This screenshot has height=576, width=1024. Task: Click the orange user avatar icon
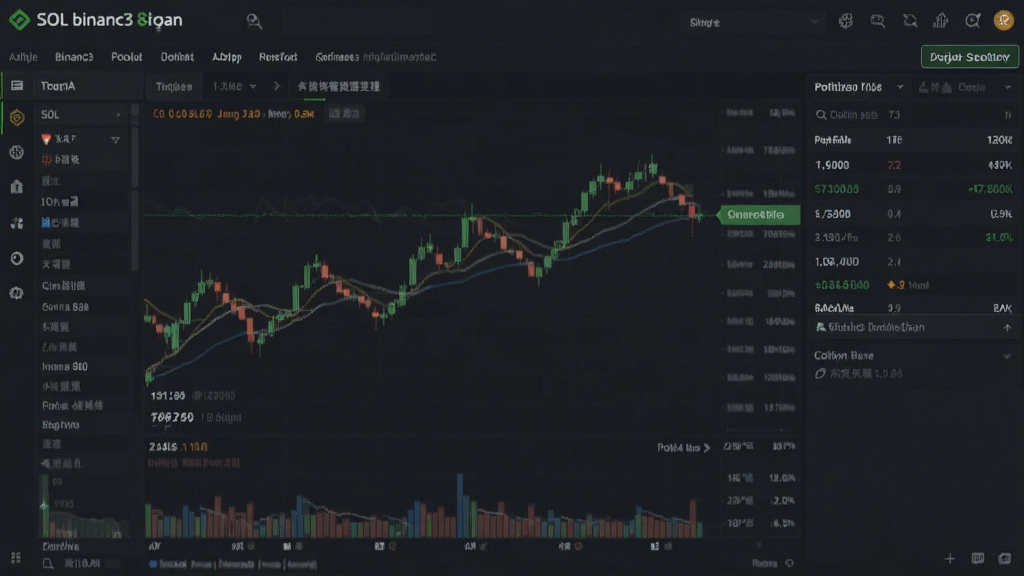1003,21
